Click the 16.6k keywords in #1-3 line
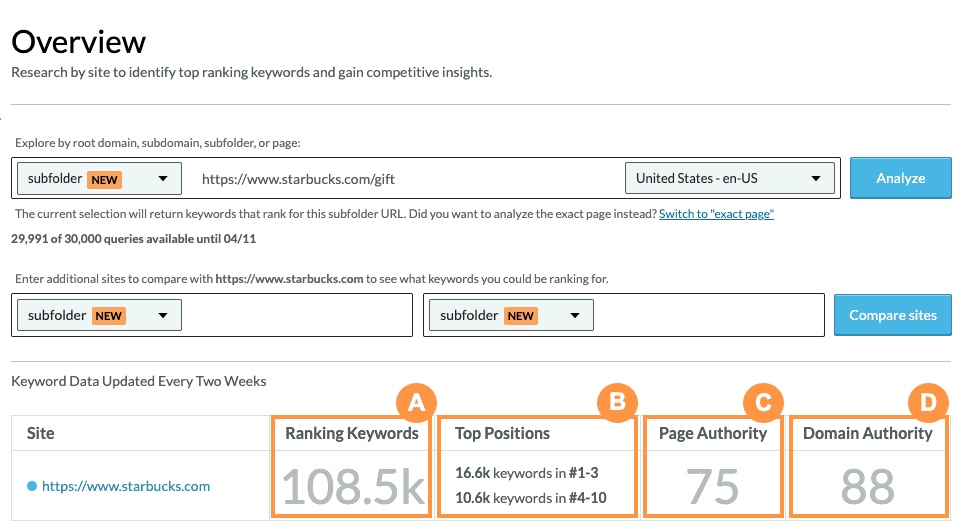The image size is (964, 532). tap(530, 473)
